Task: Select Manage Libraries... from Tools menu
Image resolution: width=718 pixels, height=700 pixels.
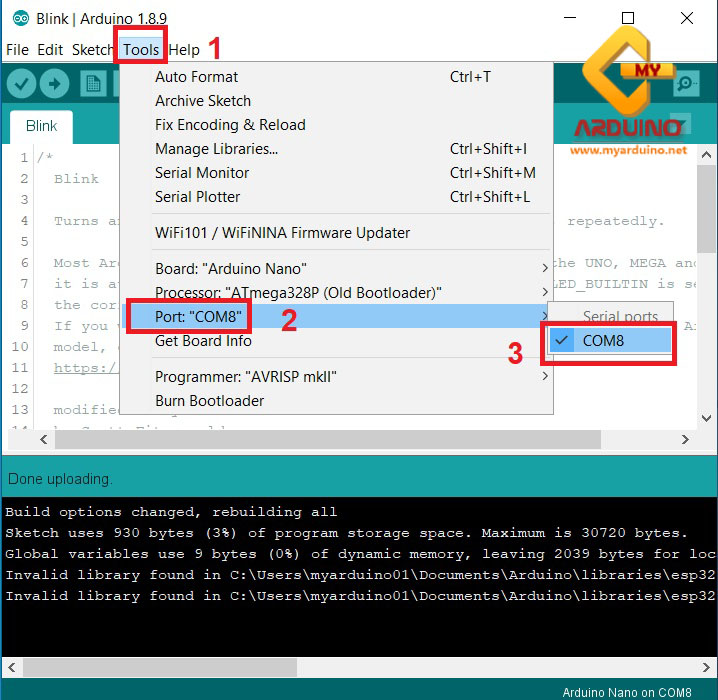Action: 216,149
